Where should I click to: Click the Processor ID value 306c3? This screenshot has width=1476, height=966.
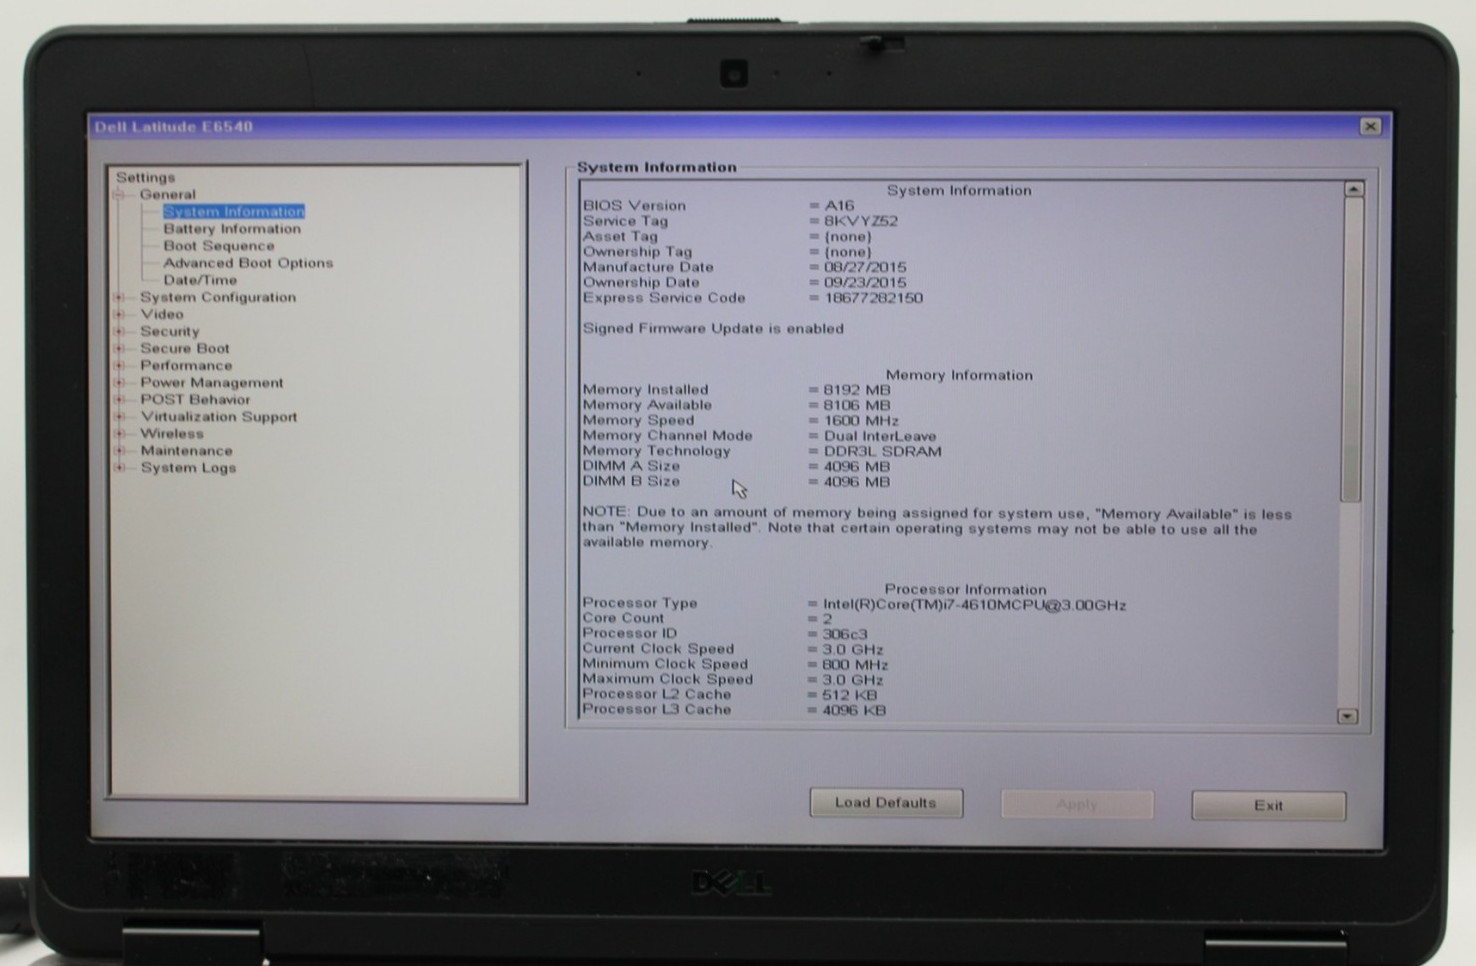click(x=845, y=634)
